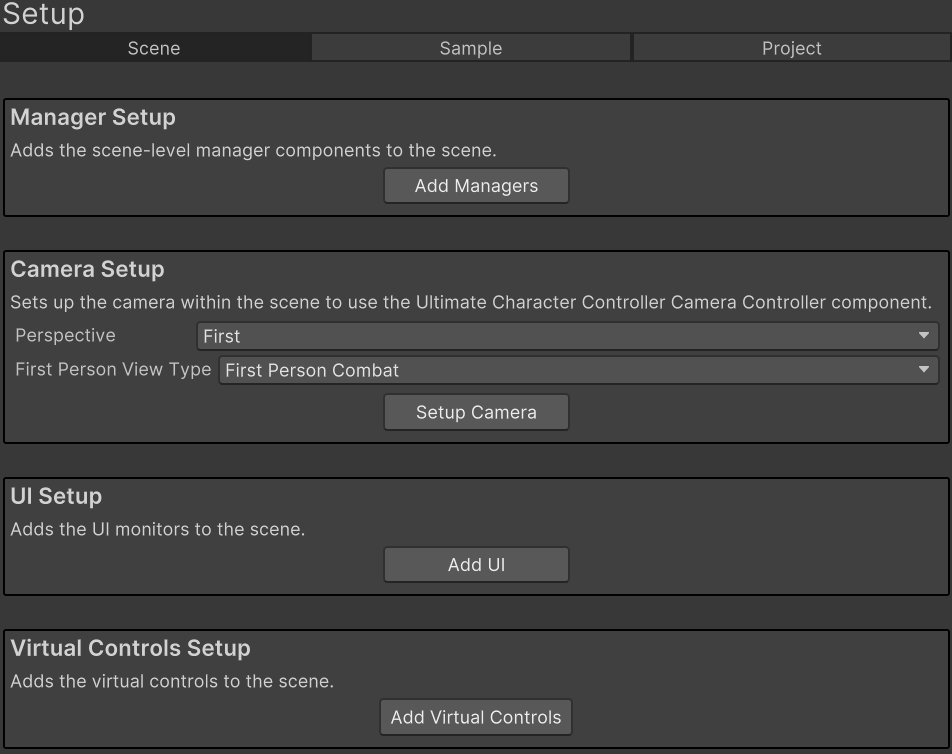Select the Manager Setup heading
The image size is (952, 754).
(93, 118)
